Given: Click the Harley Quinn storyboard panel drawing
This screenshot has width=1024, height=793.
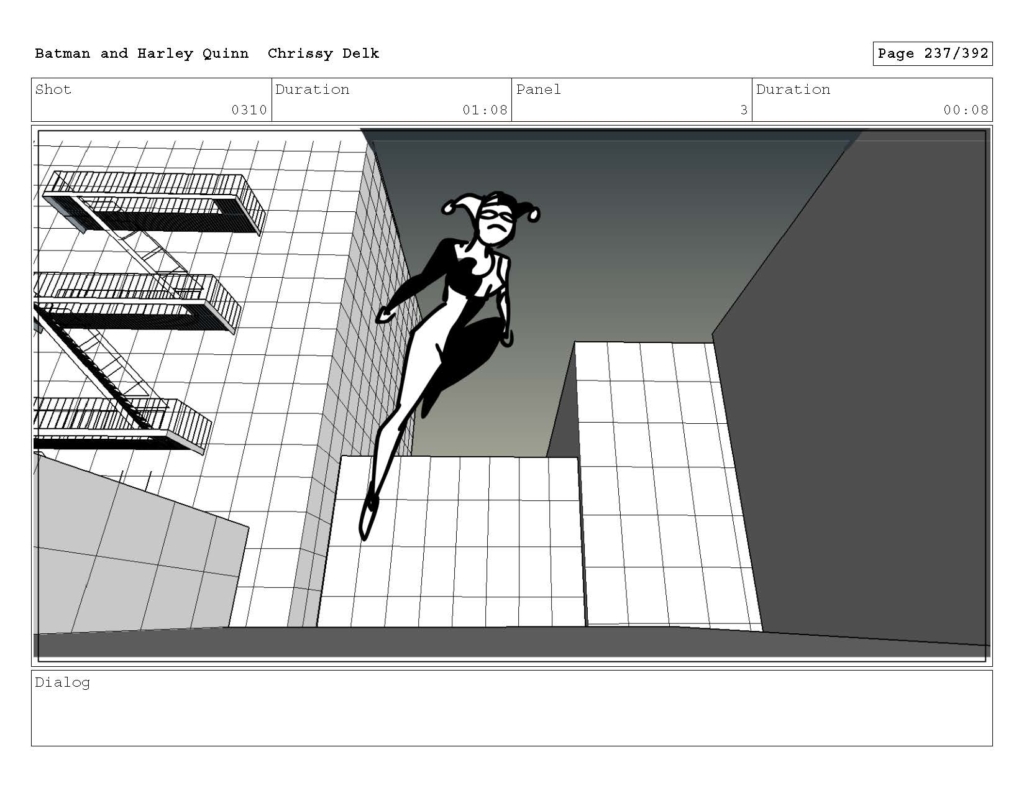Looking at the screenshot, I should (512, 396).
